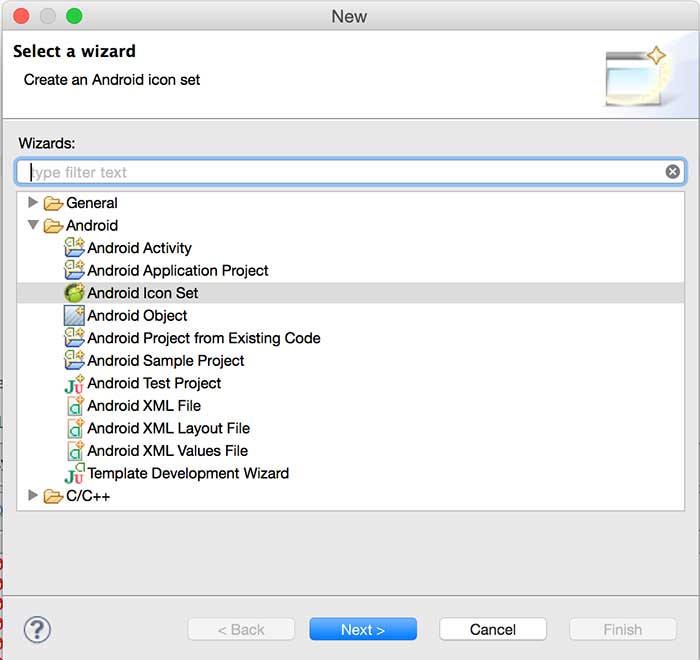Select the Android Activity wizard
Screen dimensions: 700x660
(140, 248)
